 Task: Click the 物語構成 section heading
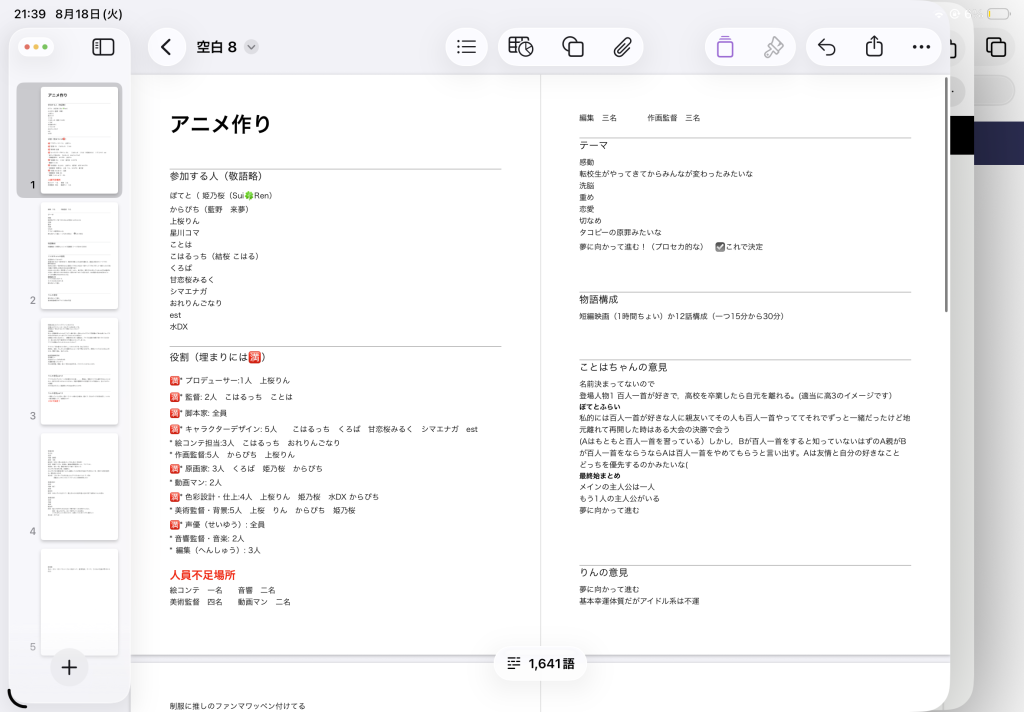point(598,299)
